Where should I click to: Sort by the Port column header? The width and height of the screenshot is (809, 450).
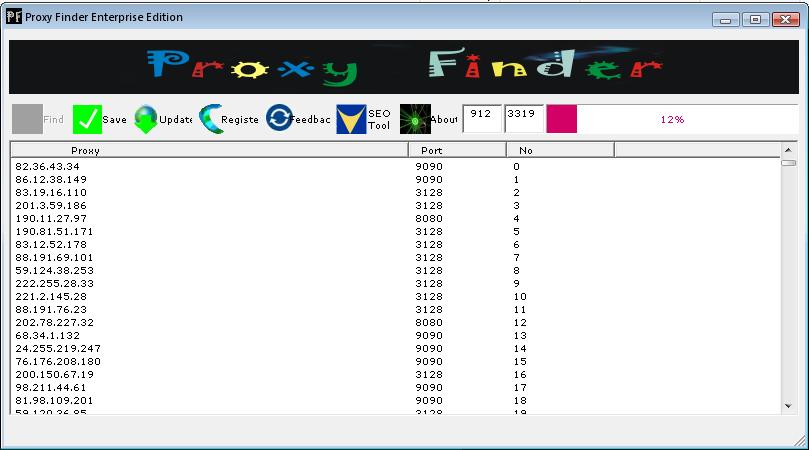(457, 150)
